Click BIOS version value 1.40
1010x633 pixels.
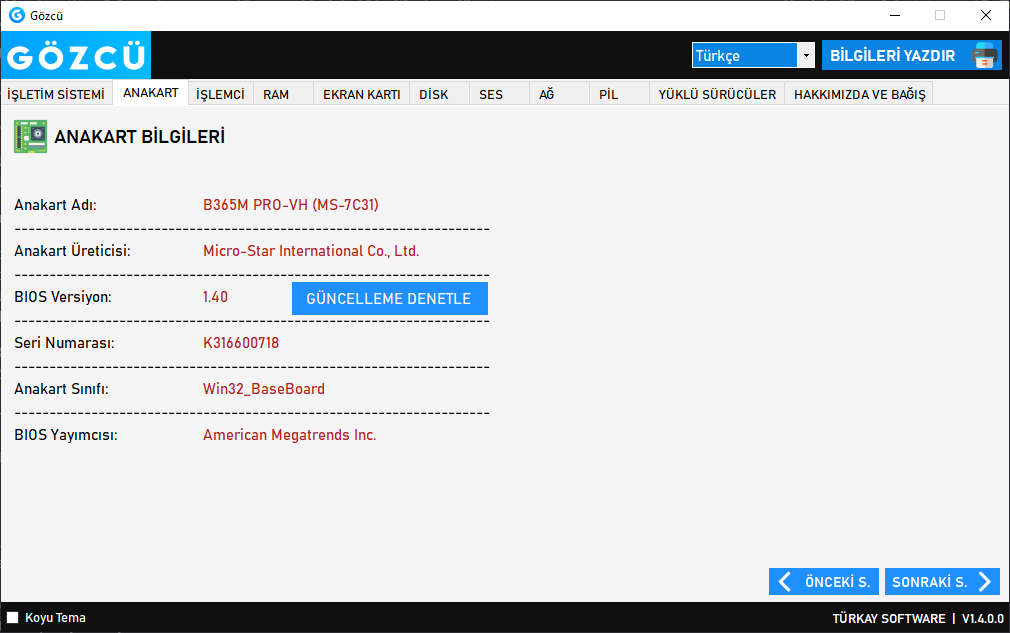click(x=215, y=297)
